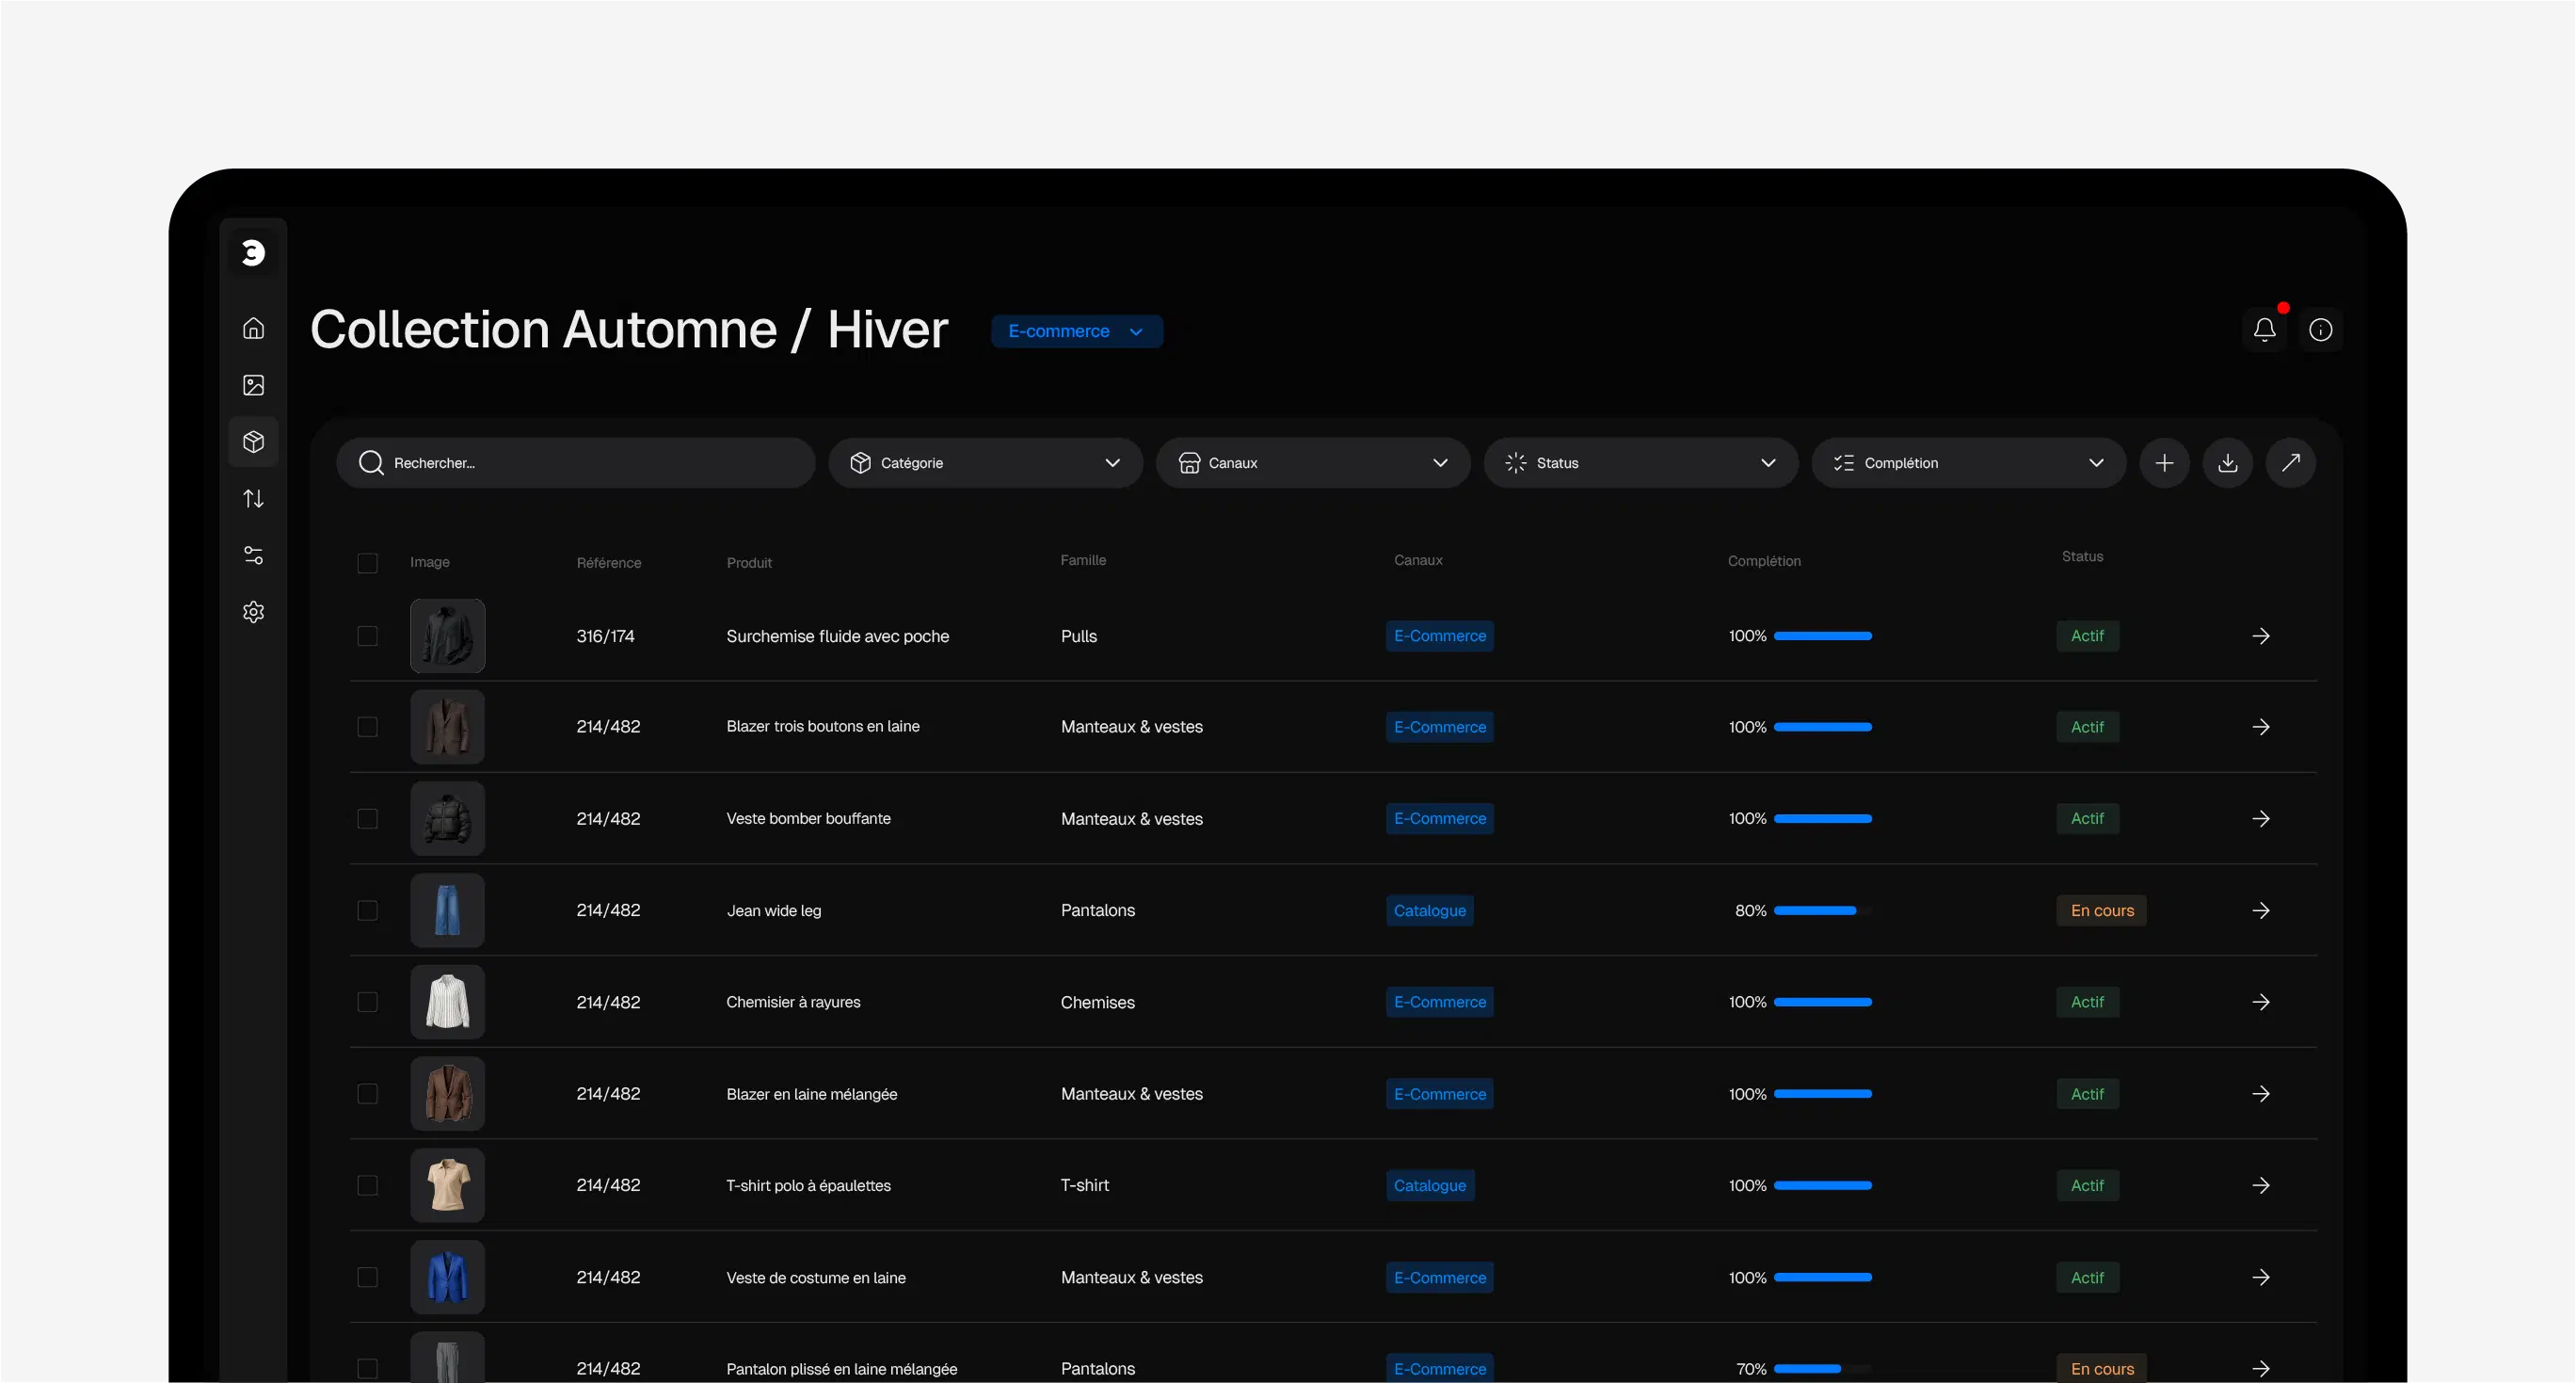Sort by the Référence column header
2576x1383 pixels.
(608, 563)
